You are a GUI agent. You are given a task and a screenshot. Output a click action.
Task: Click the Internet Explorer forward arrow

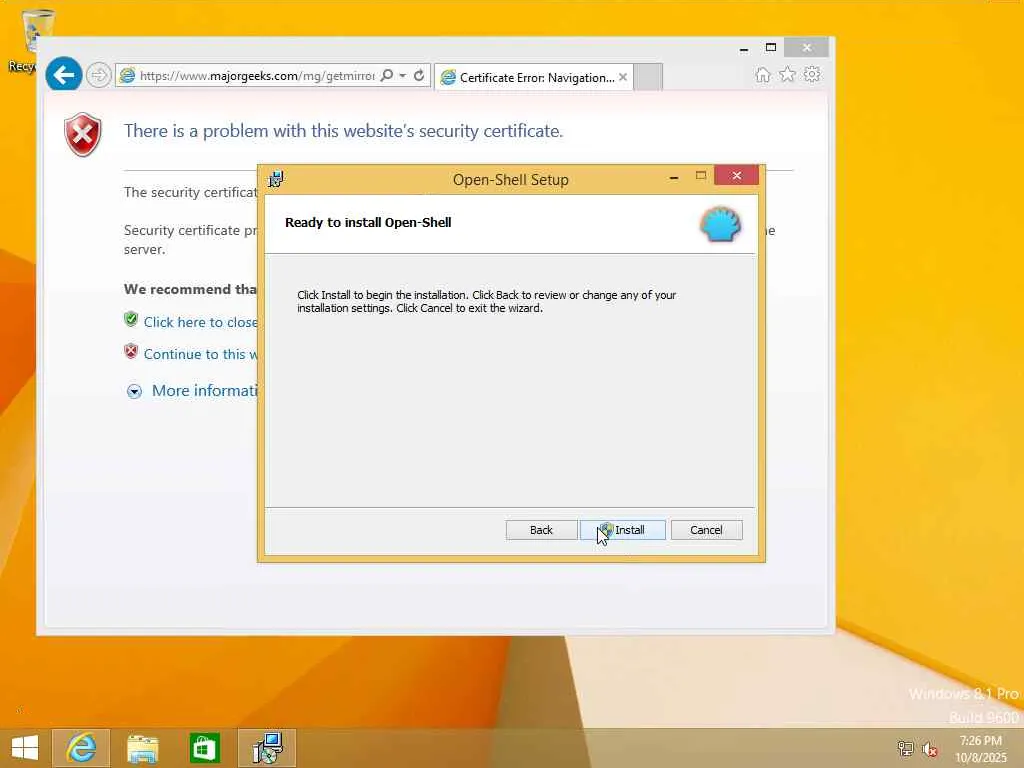(99, 75)
